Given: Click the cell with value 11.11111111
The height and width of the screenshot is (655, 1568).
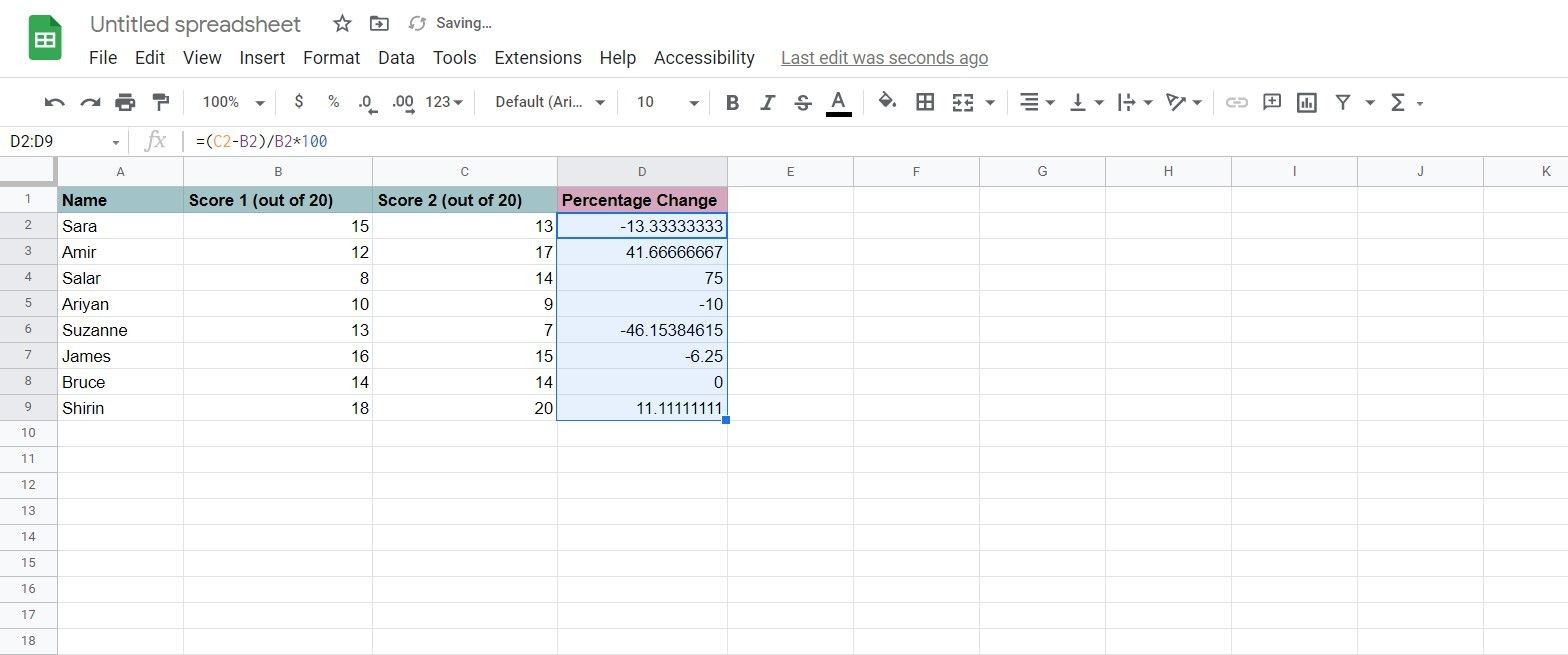Looking at the screenshot, I should pyautogui.click(x=642, y=408).
